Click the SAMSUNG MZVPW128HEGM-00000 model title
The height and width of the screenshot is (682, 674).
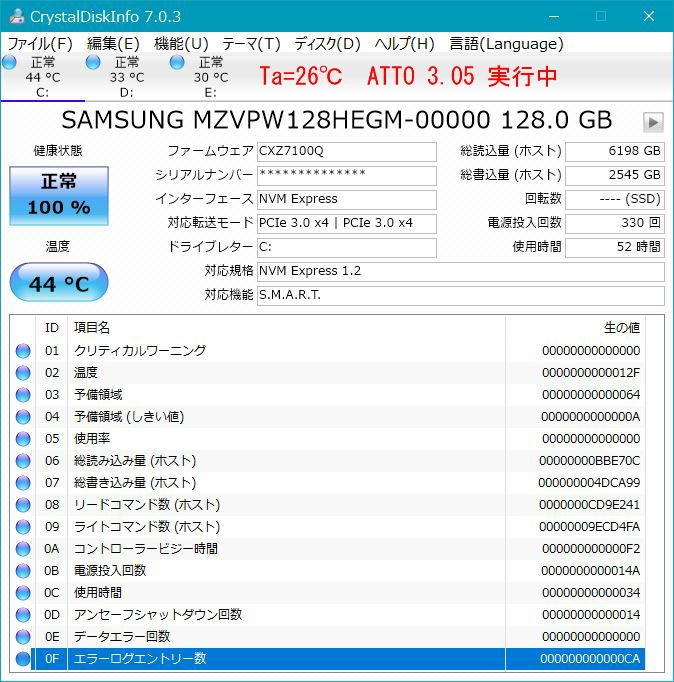point(337,120)
